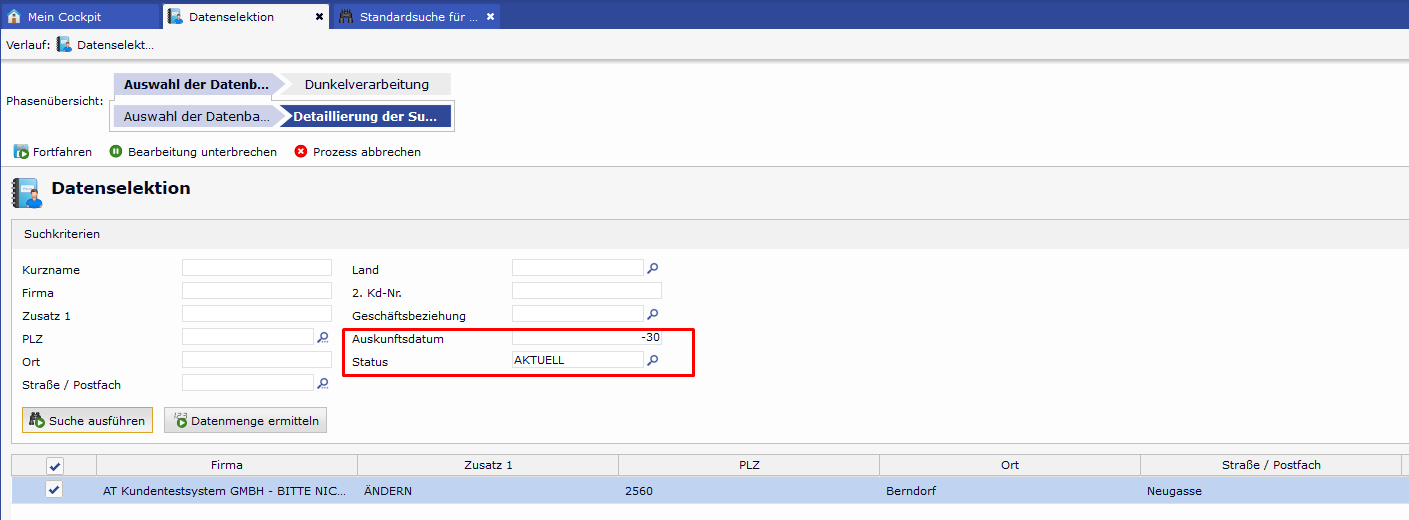Open lookup magnifier next to Land field

point(653,268)
